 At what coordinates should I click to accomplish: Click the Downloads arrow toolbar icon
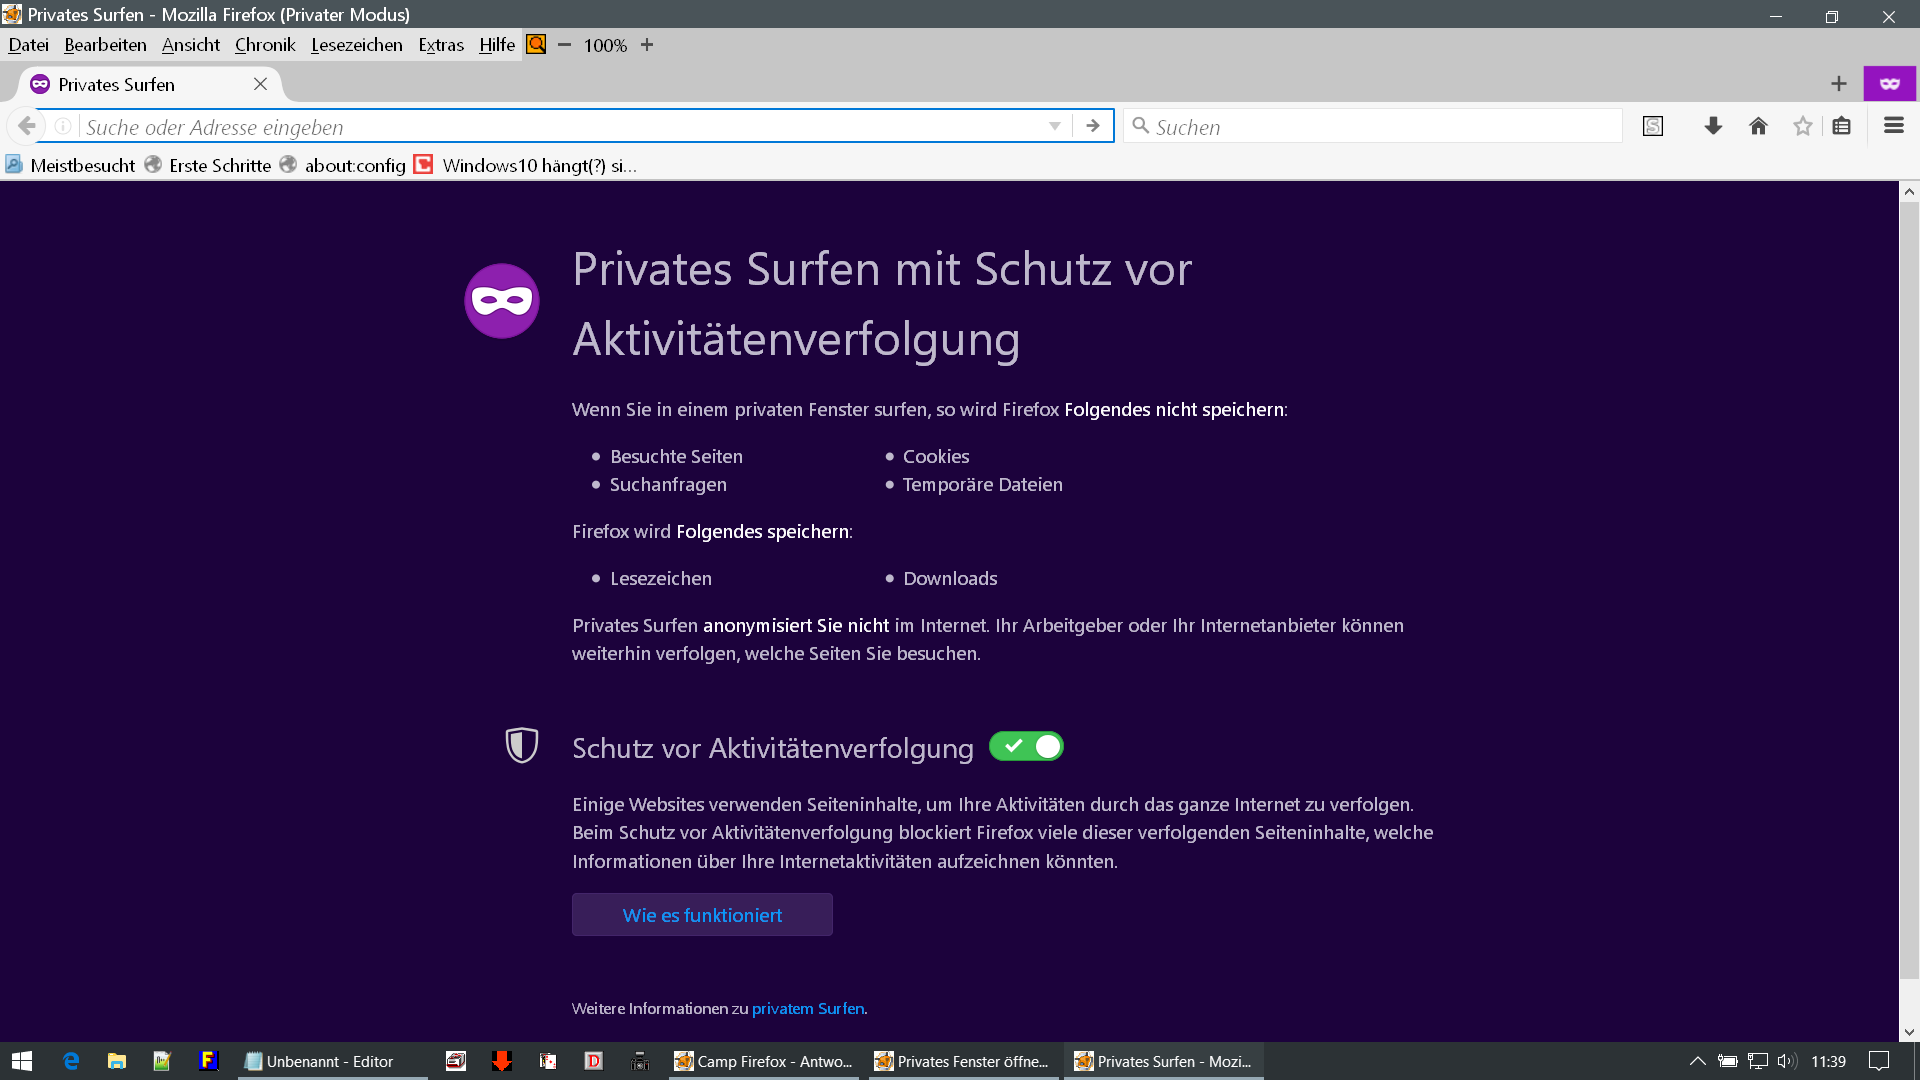click(1713, 126)
